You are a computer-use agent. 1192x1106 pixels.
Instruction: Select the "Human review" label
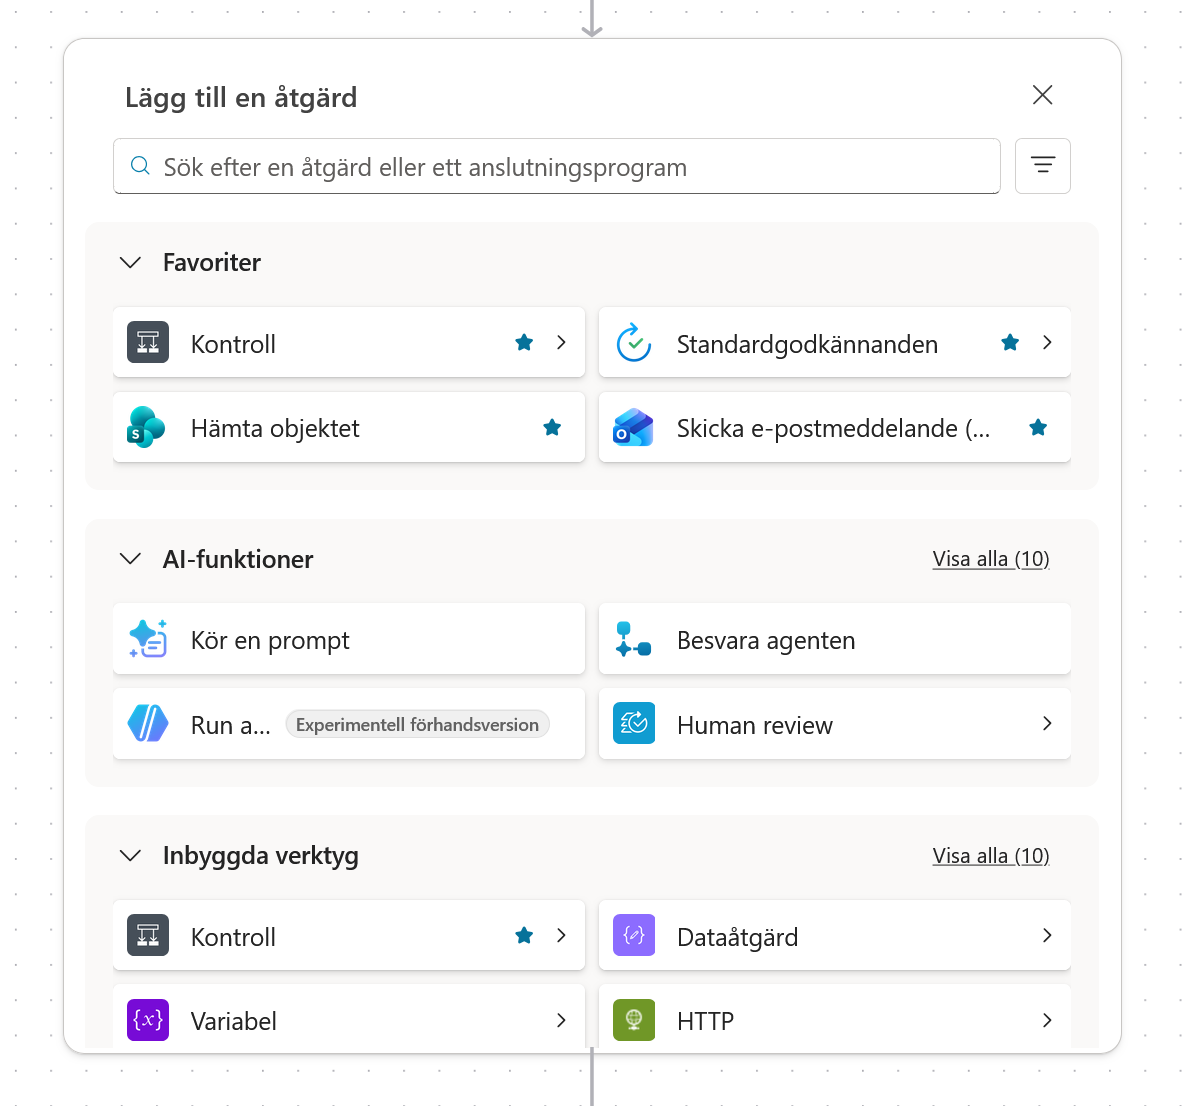pyautogui.click(x=755, y=724)
